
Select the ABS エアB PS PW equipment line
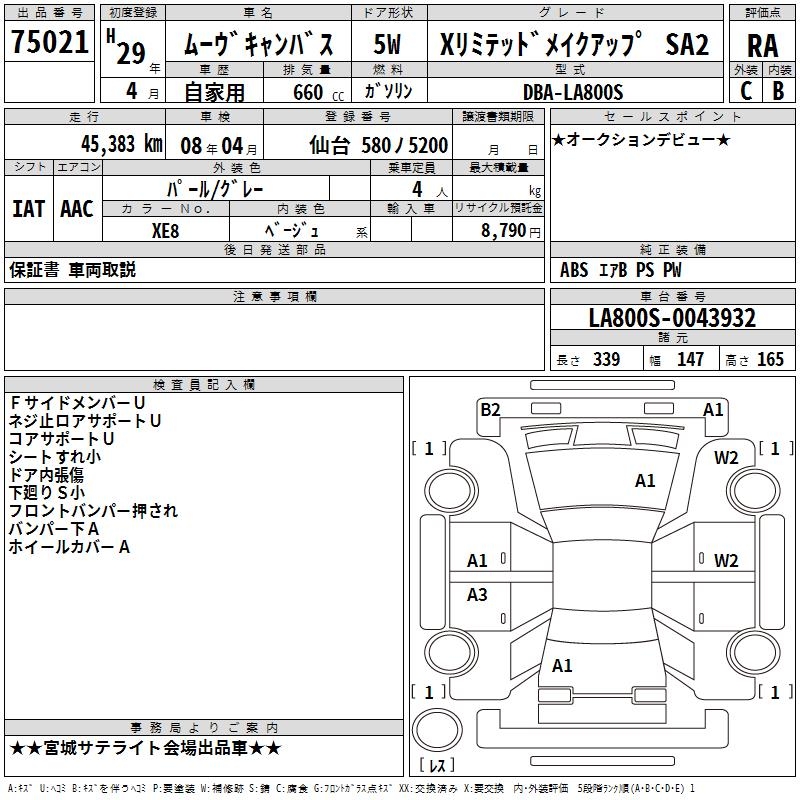coord(620,270)
